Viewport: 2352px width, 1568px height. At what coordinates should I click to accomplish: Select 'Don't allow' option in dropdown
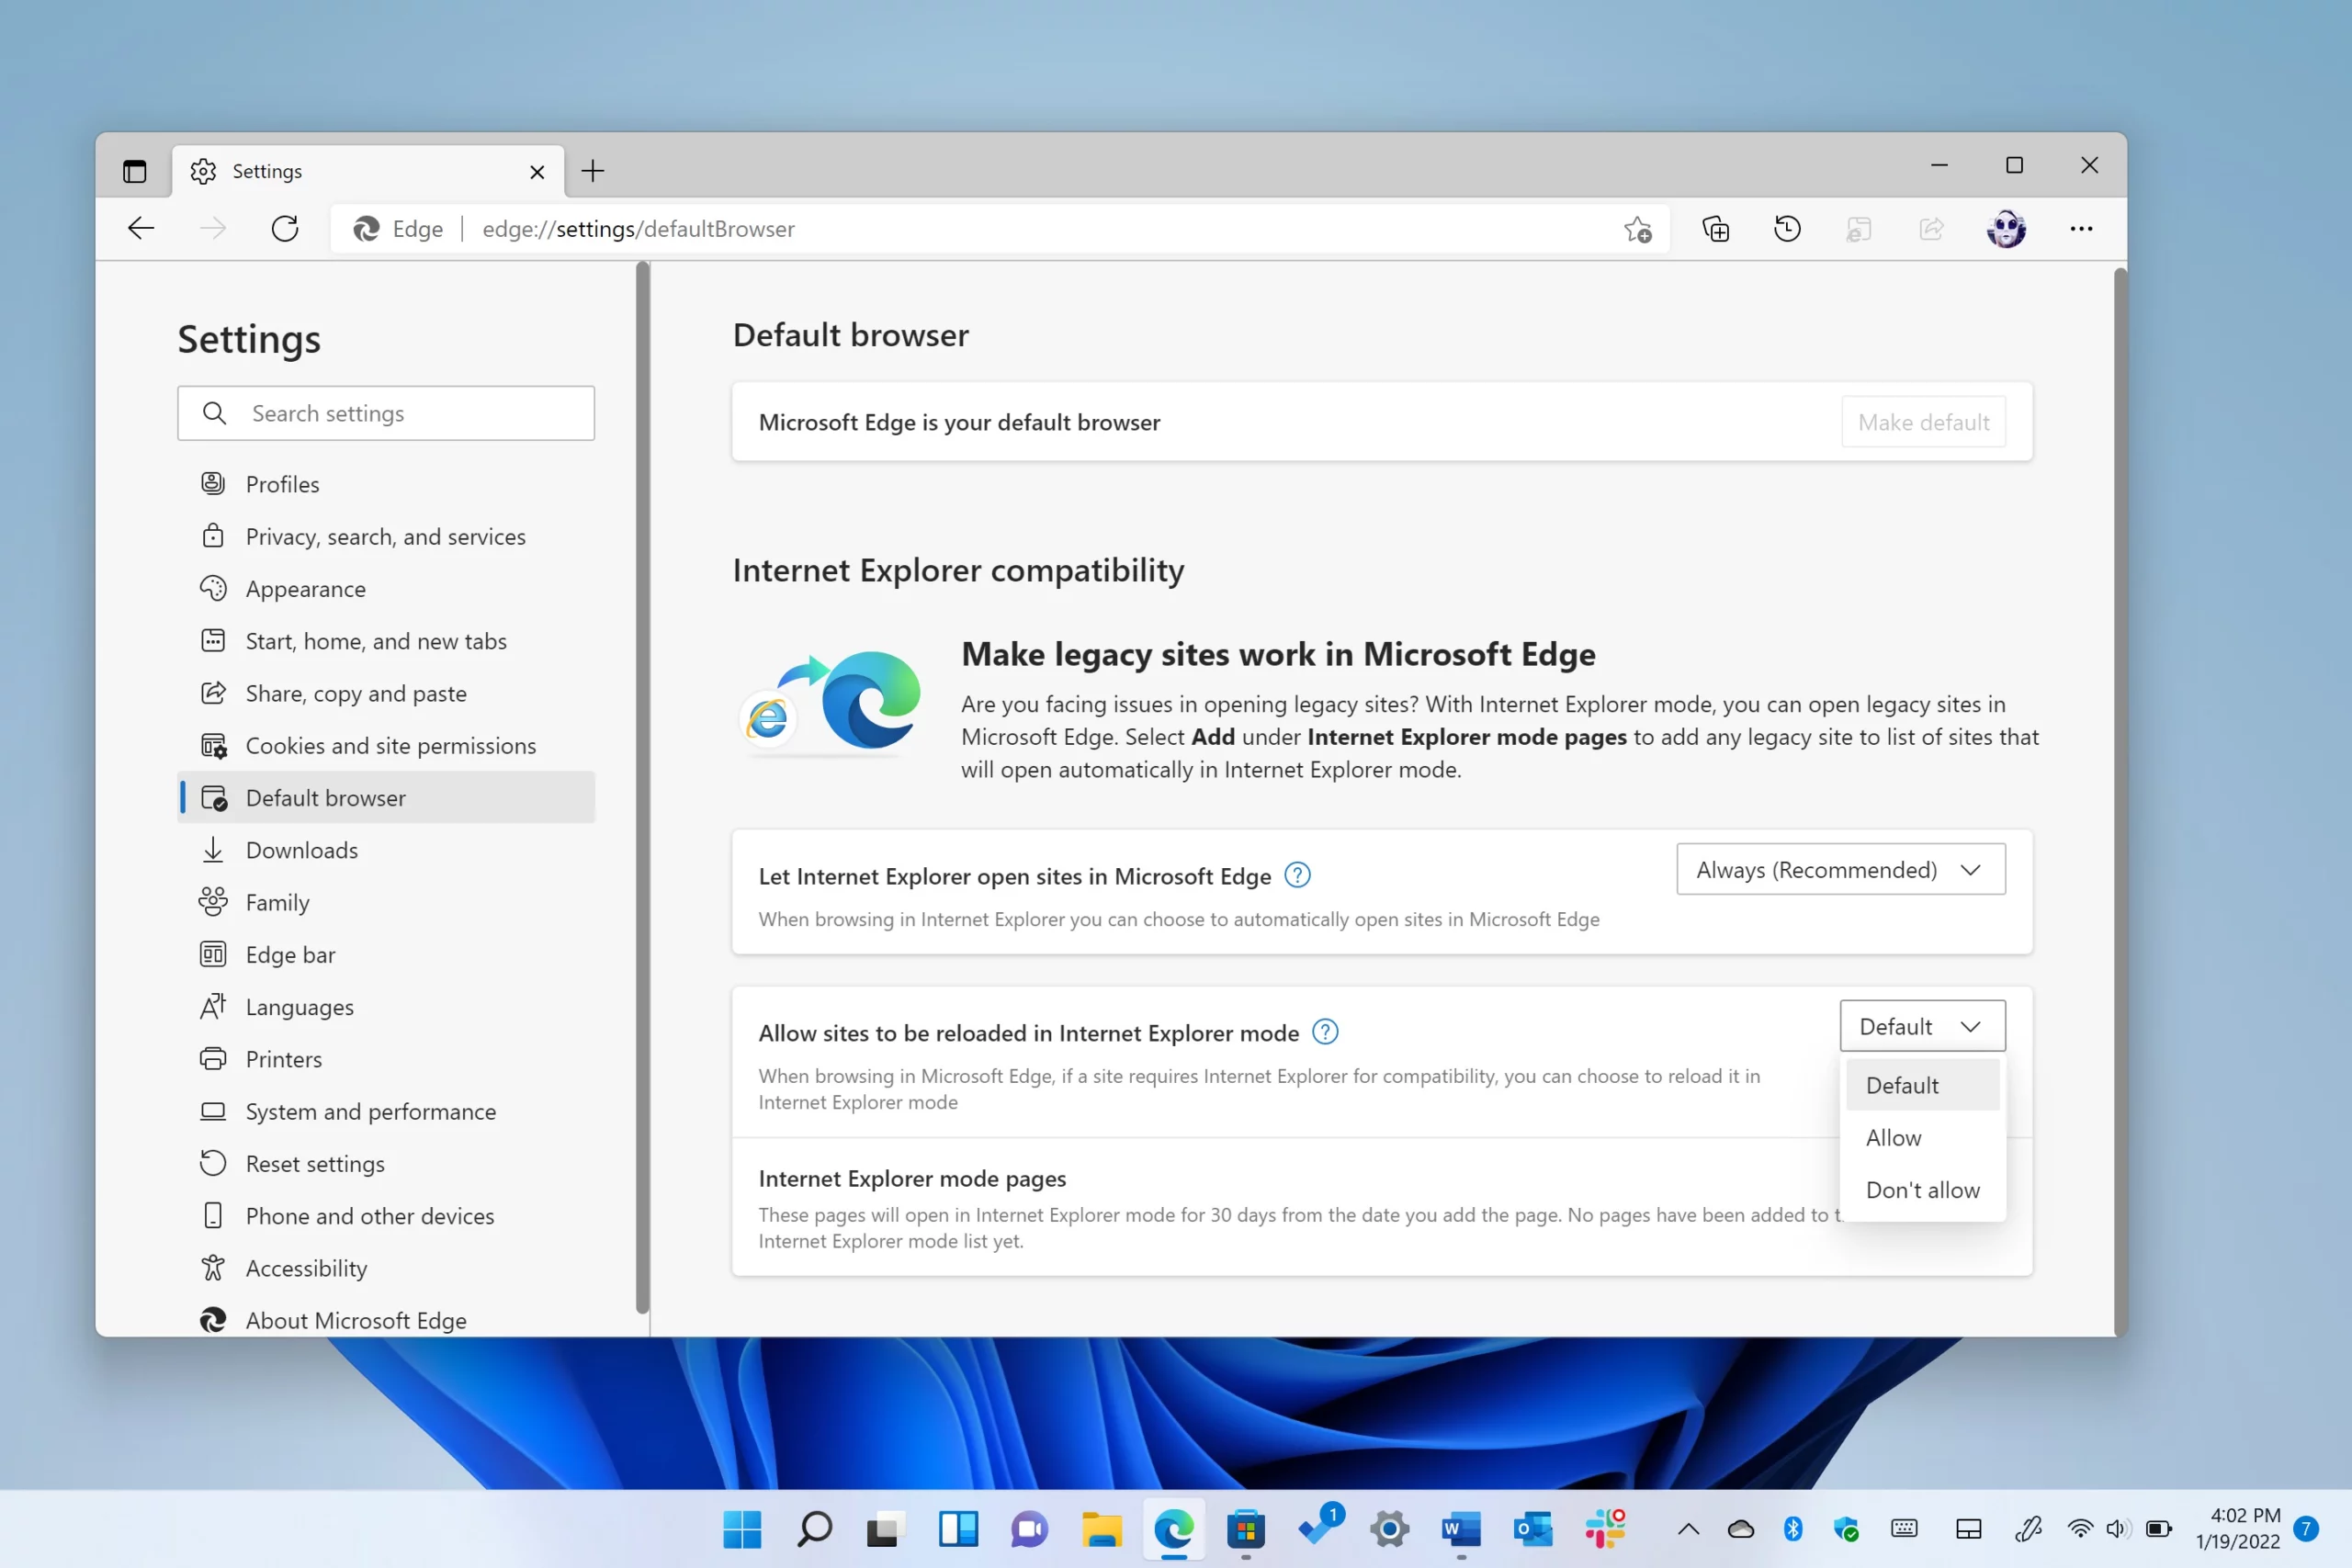point(1921,1189)
